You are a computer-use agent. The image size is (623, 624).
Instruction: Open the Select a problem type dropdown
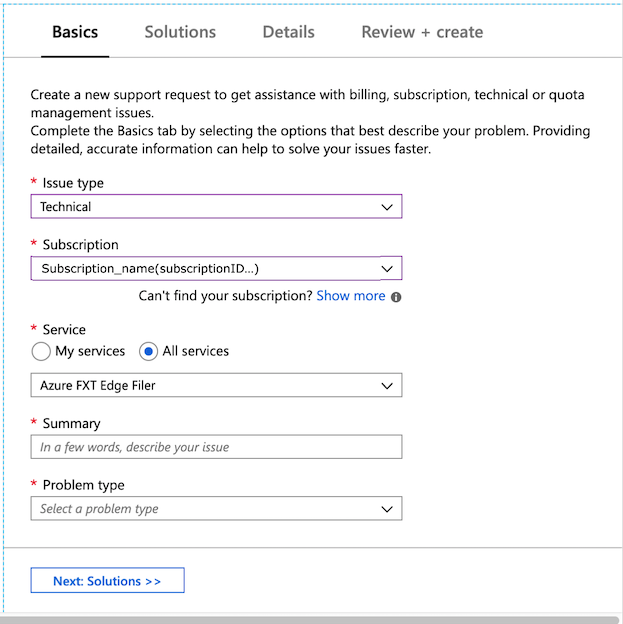(216, 509)
